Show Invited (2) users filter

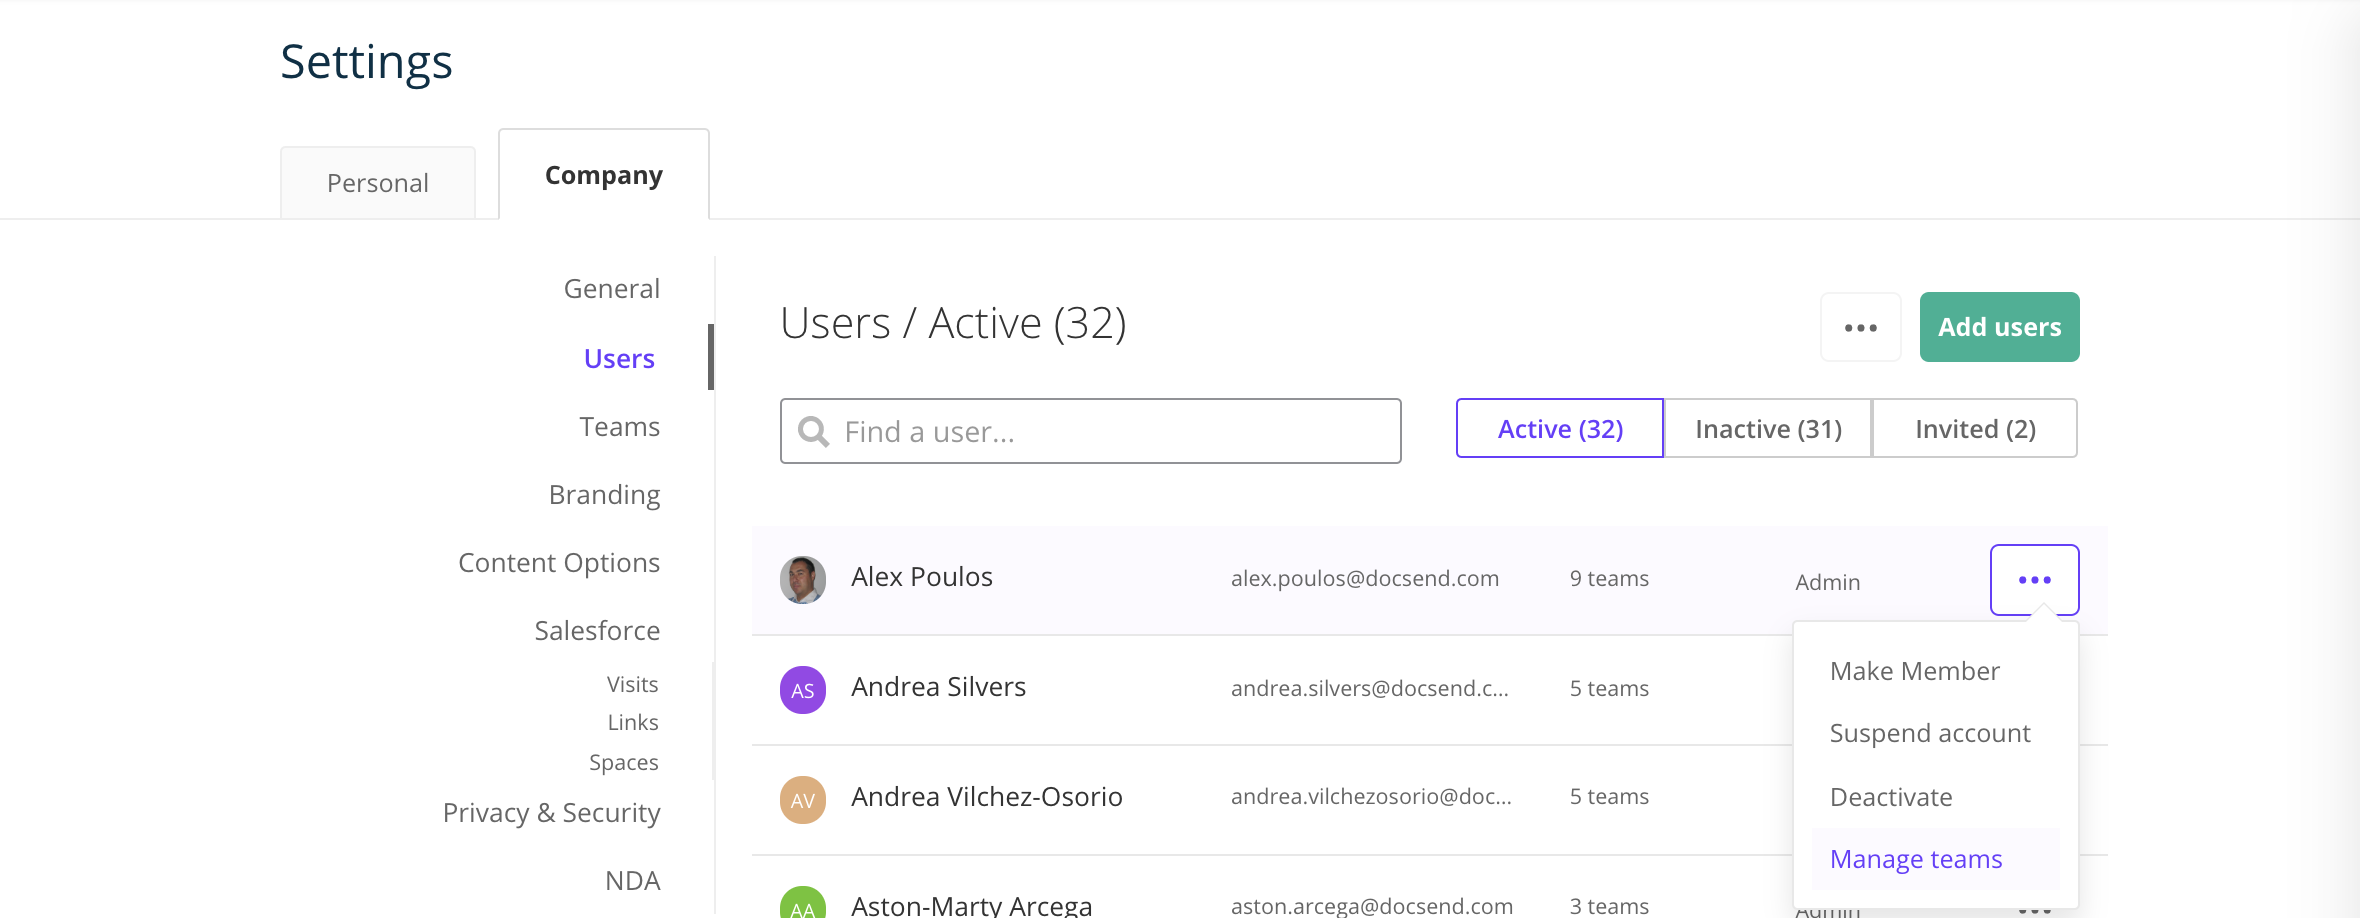point(1975,429)
